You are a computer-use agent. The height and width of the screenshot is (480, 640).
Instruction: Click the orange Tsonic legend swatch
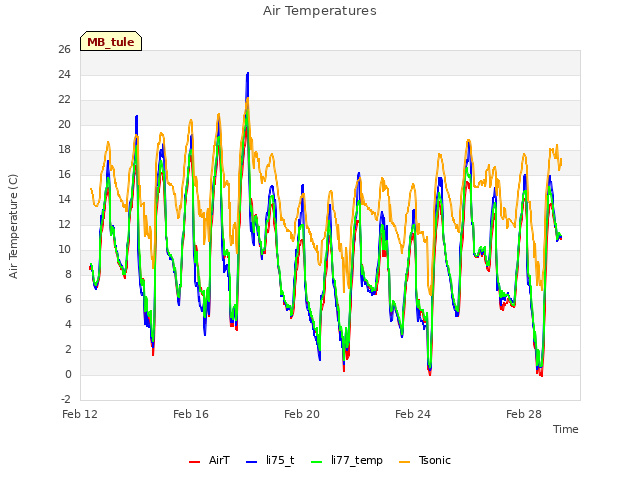[404, 462]
